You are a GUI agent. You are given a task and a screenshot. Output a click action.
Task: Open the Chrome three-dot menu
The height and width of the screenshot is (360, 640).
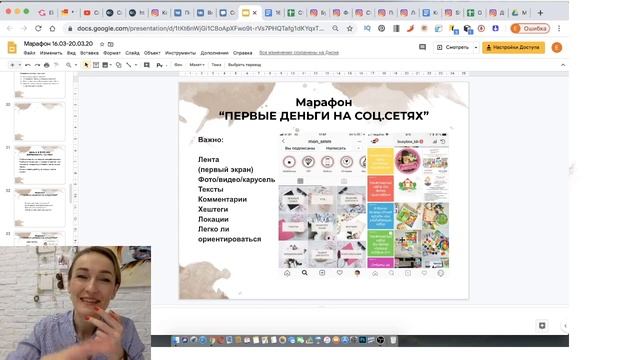click(559, 29)
